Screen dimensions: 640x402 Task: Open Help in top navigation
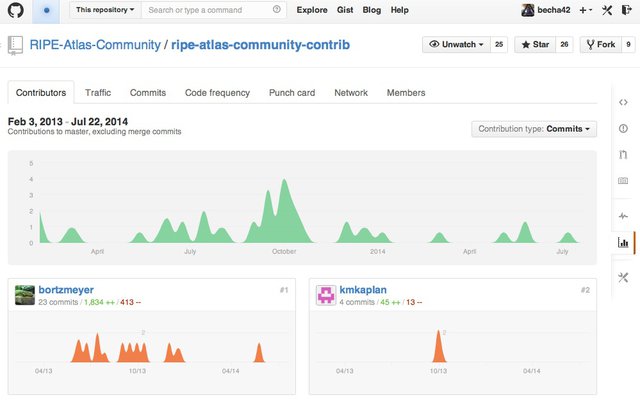399,10
